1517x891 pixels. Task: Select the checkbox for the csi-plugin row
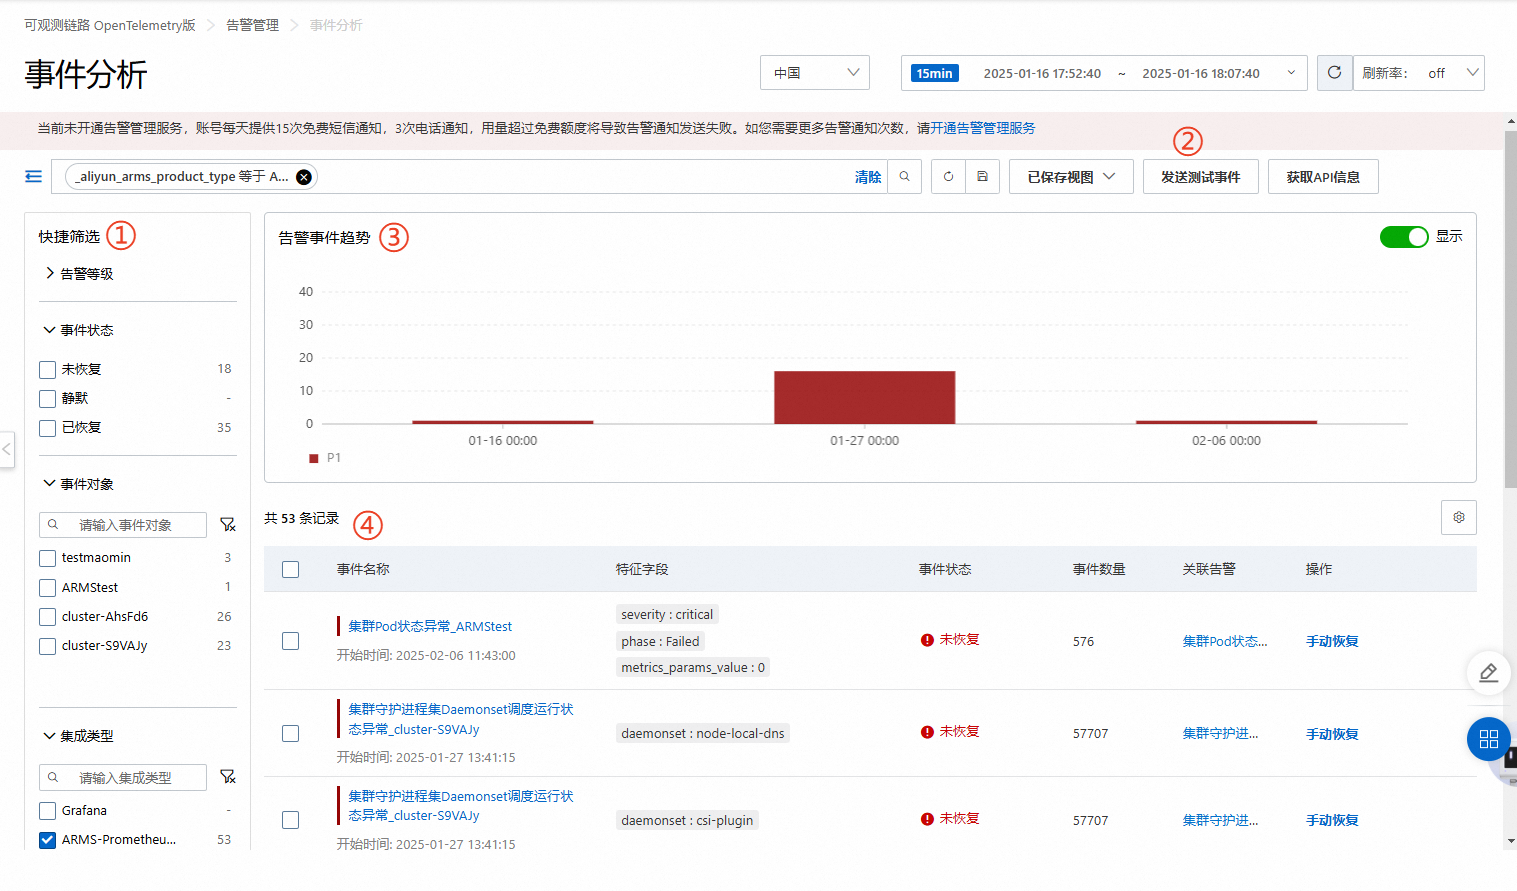[x=291, y=820]
